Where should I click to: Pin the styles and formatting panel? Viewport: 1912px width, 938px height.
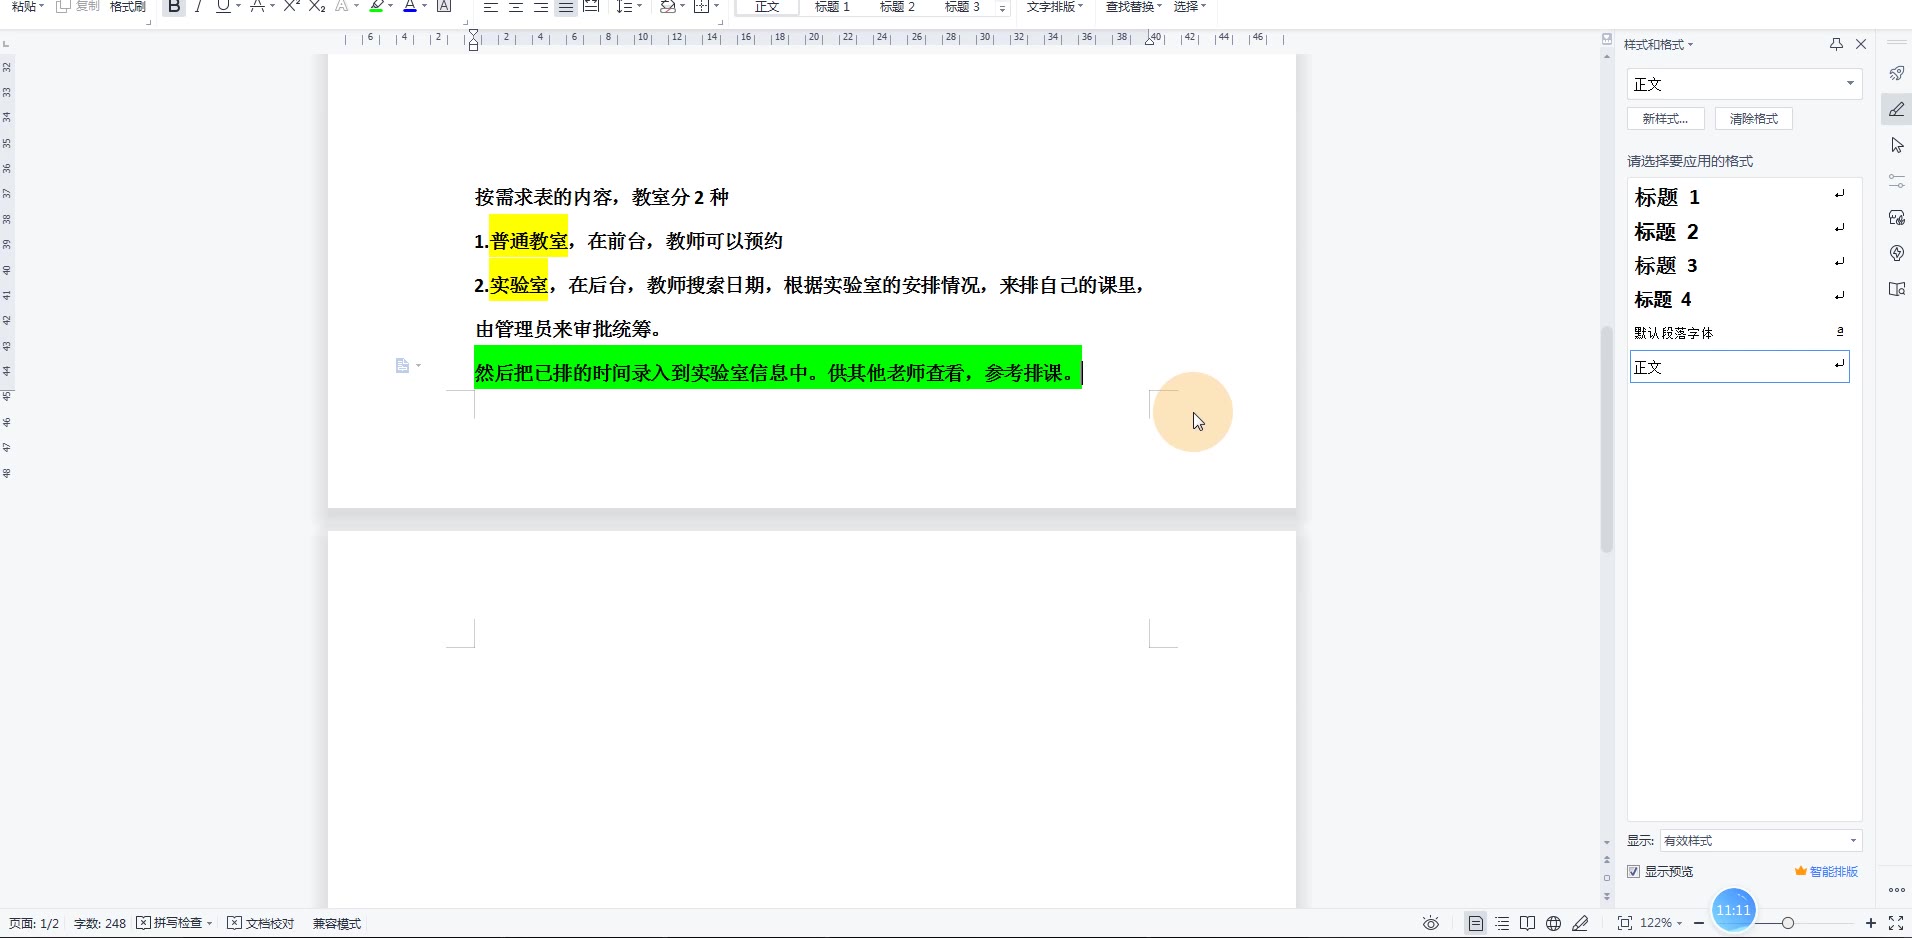click(x=1836, y=44)
